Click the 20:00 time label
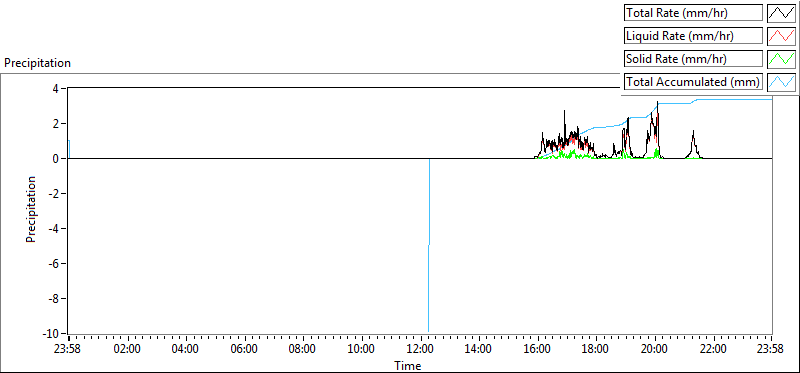The image size is (800, 373). 655,350
